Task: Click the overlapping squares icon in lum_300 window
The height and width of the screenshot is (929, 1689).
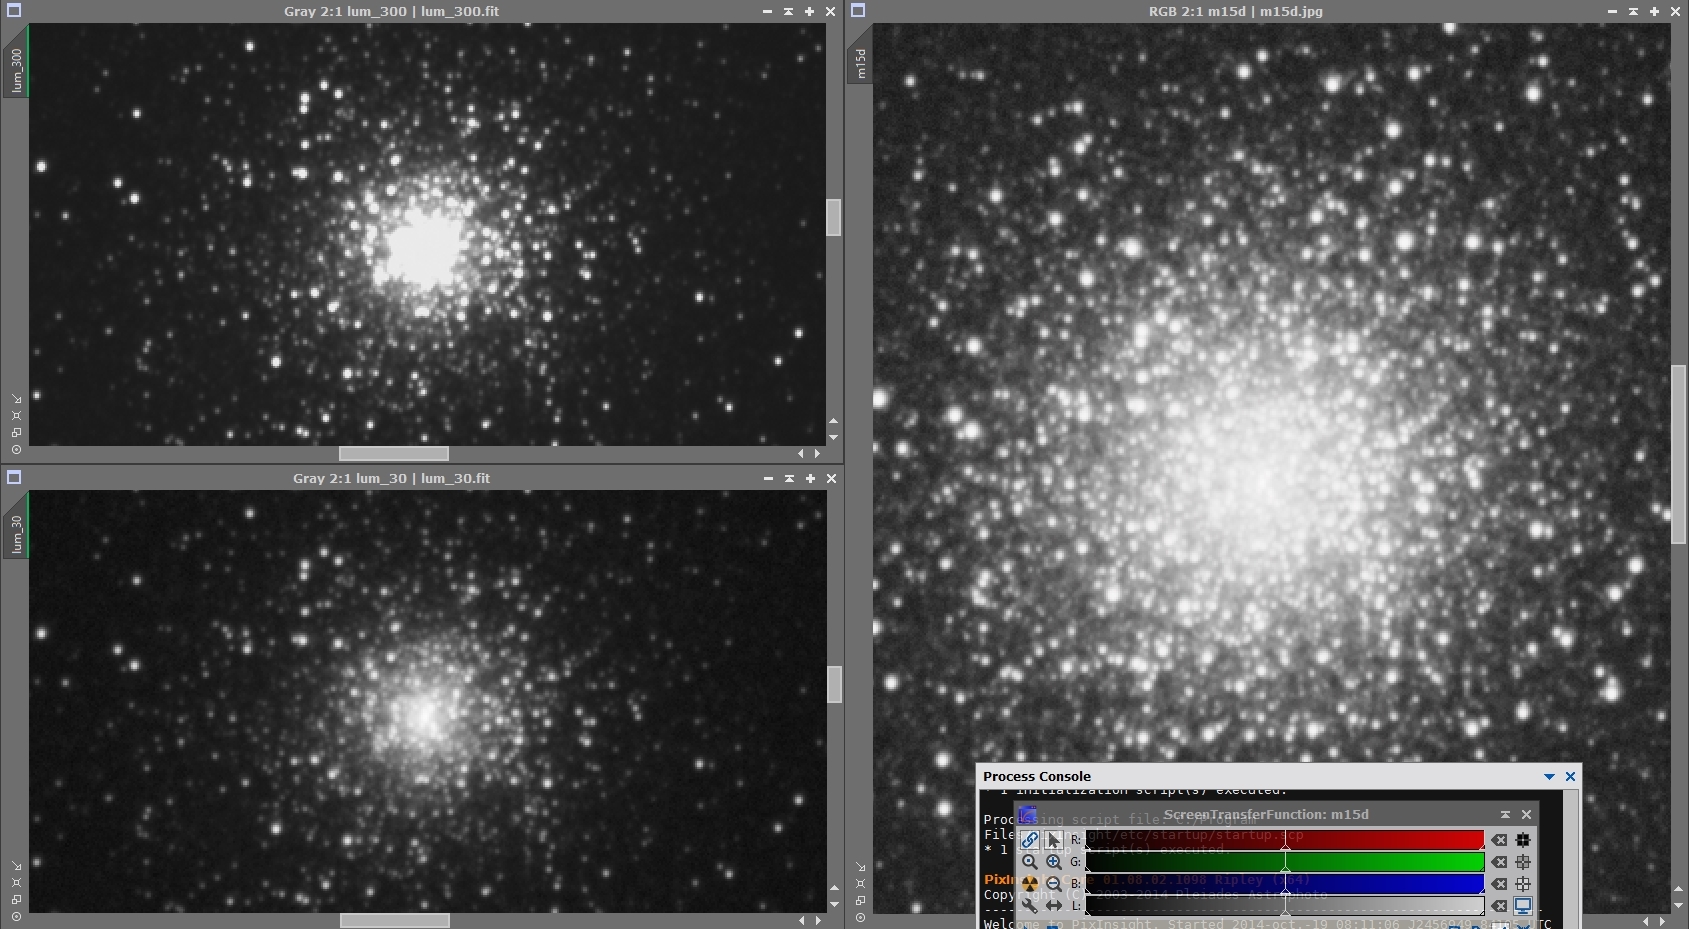Action: click(x=16, y=433)
